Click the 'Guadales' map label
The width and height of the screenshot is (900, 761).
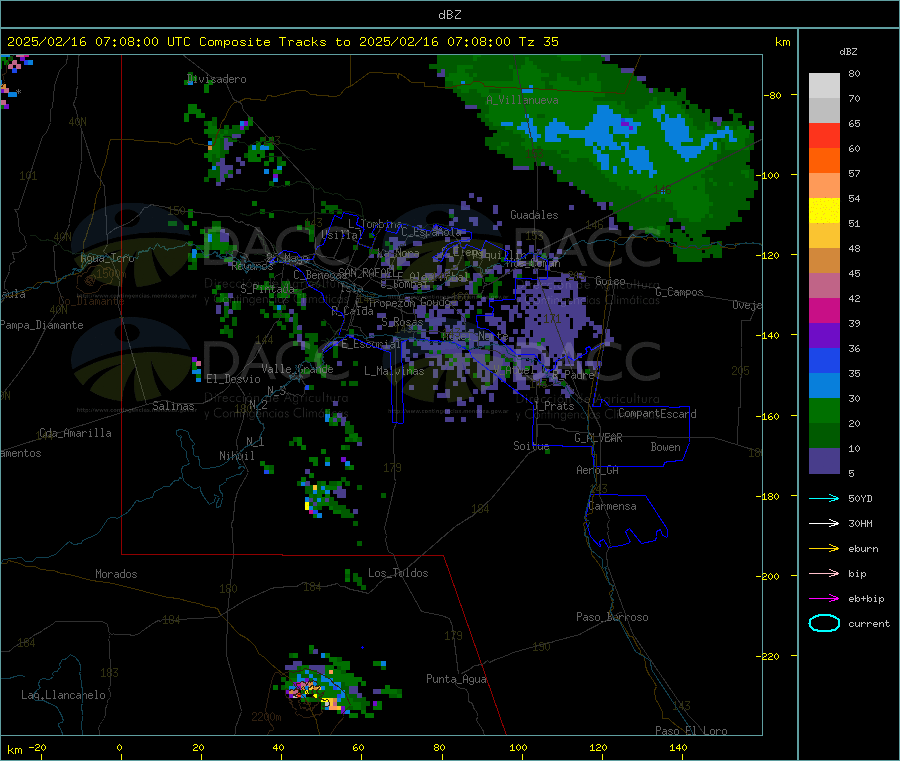(534, 215)
